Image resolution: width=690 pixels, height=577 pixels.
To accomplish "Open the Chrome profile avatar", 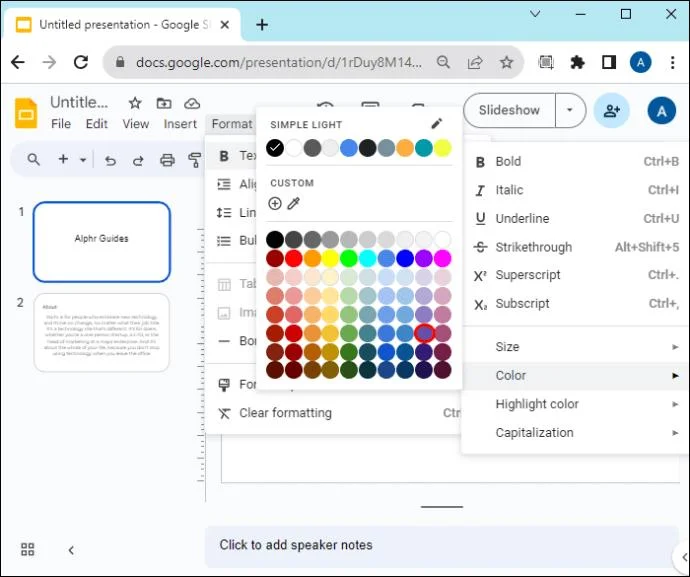I will point(640,62).
